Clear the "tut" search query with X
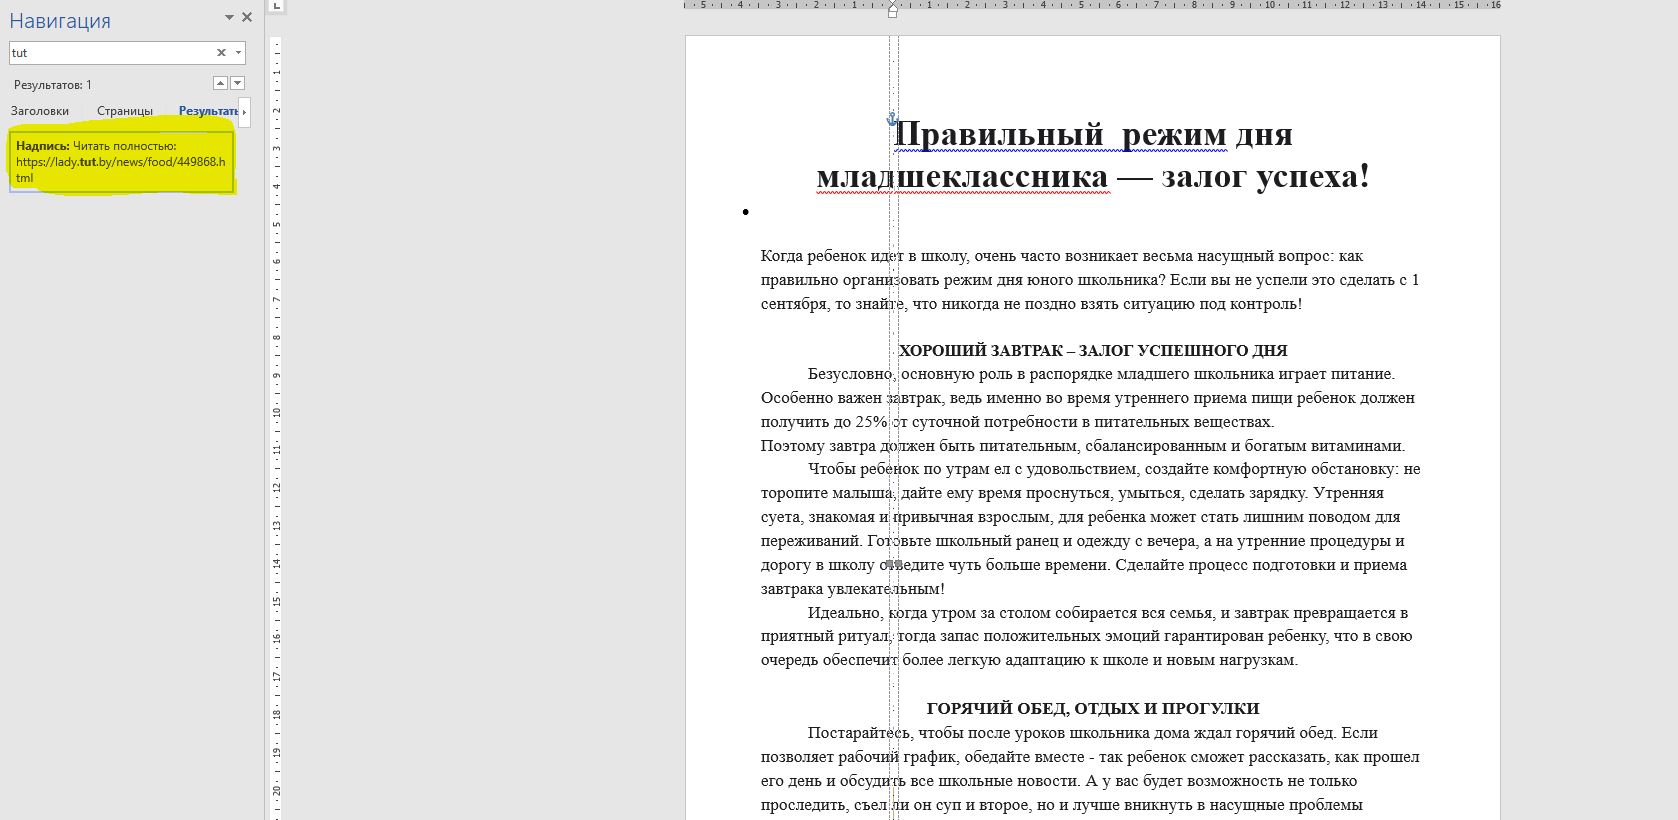The width and height of the screenshot is (1678, 820). coord(221,53)
